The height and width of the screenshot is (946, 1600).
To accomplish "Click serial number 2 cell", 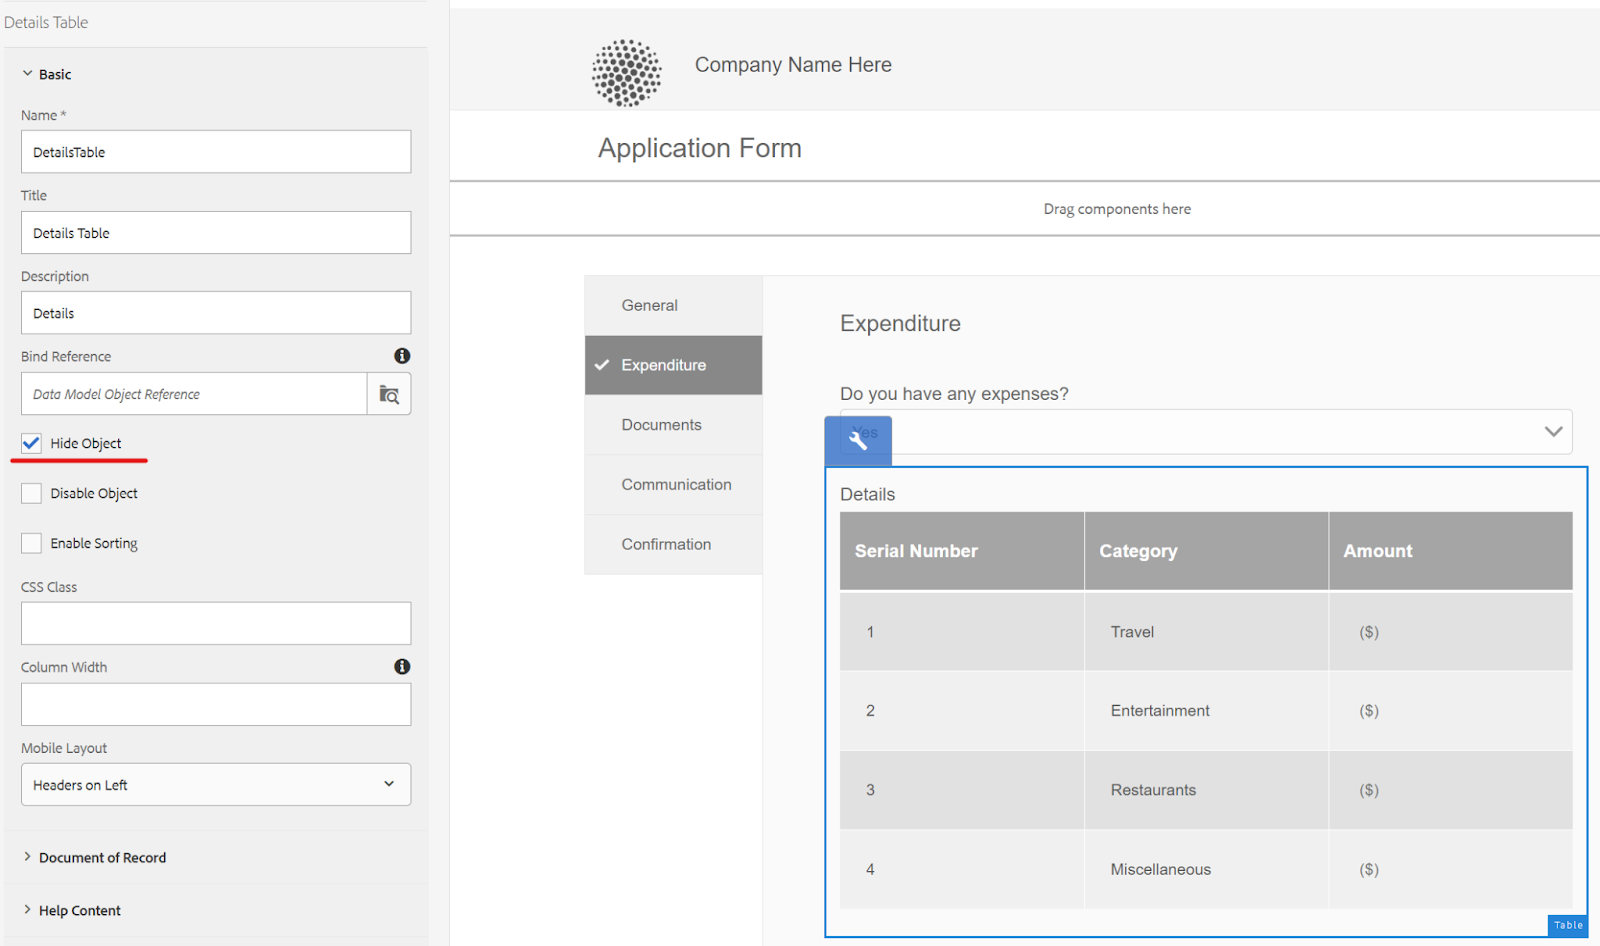I will [x=962, y=711].
